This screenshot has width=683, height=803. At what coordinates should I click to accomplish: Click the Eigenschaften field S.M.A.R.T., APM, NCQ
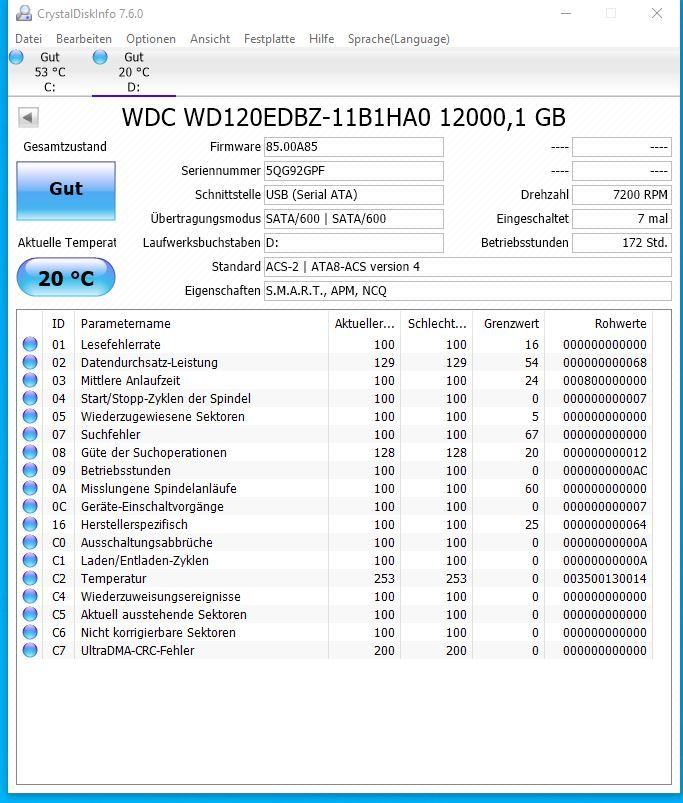(x=467, y=291)
